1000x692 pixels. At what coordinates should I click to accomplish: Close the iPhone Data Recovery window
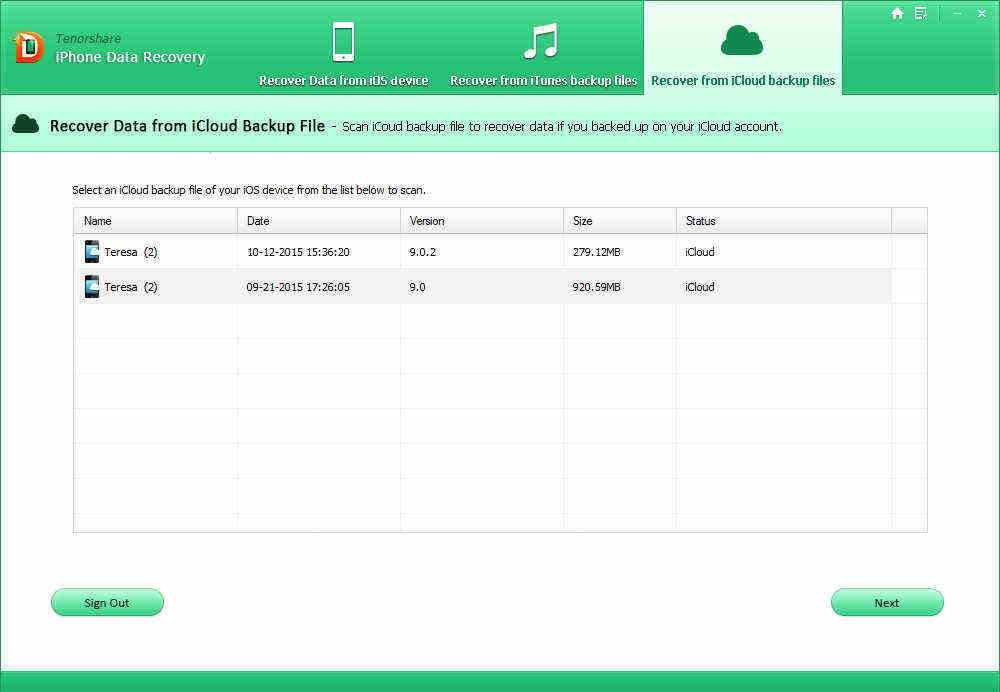(x=982, y=13)
